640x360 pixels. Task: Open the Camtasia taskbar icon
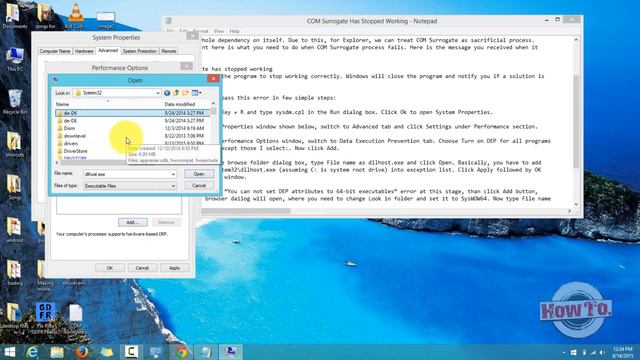131,352
